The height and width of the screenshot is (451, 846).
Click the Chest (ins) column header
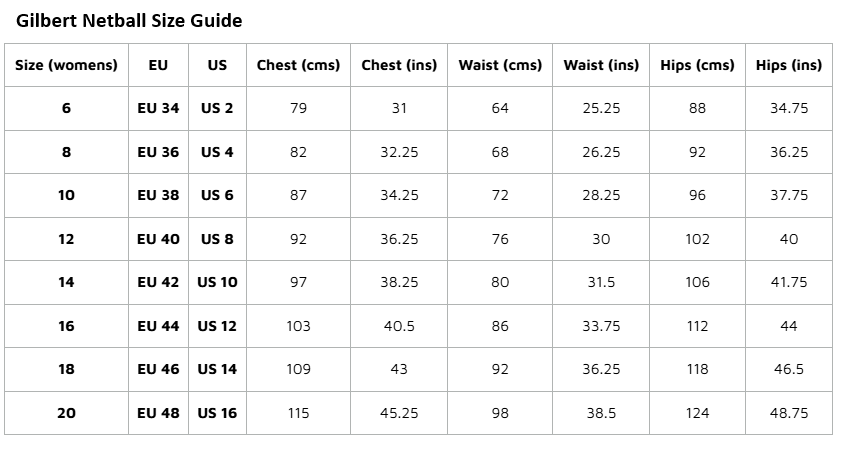click(399, 65)
